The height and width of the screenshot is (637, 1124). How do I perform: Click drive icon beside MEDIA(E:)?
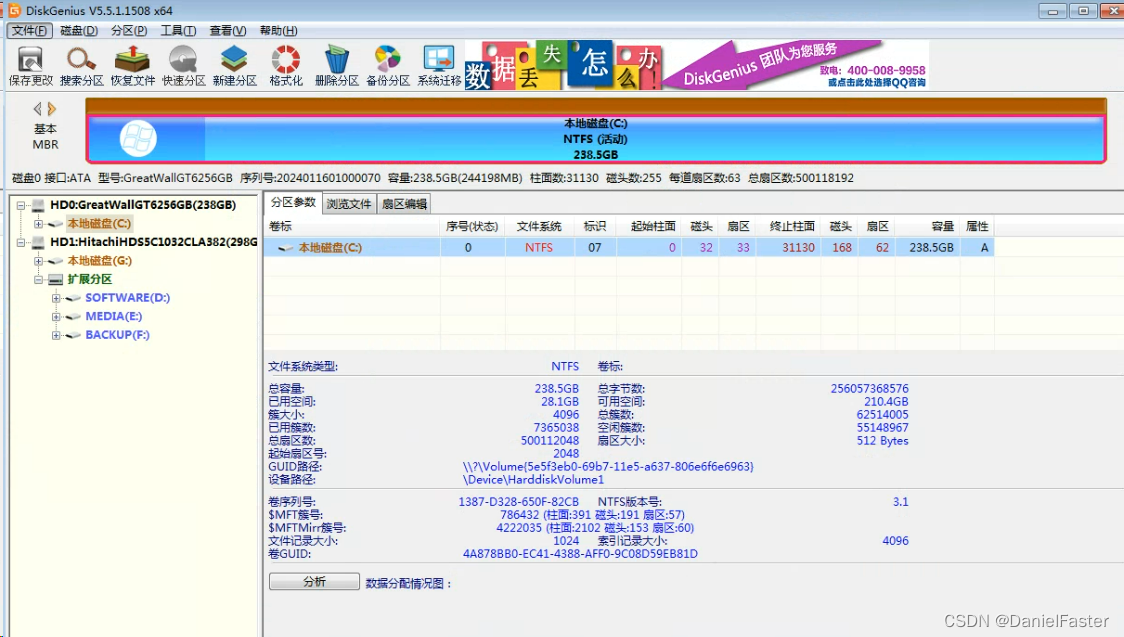coord(73,317)
